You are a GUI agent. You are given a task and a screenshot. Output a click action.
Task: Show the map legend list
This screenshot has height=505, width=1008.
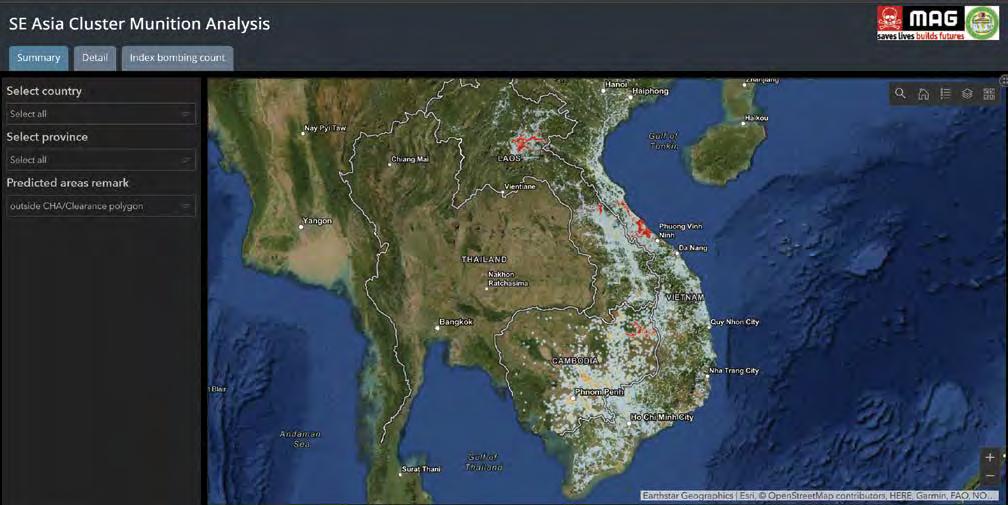(945, 94)
